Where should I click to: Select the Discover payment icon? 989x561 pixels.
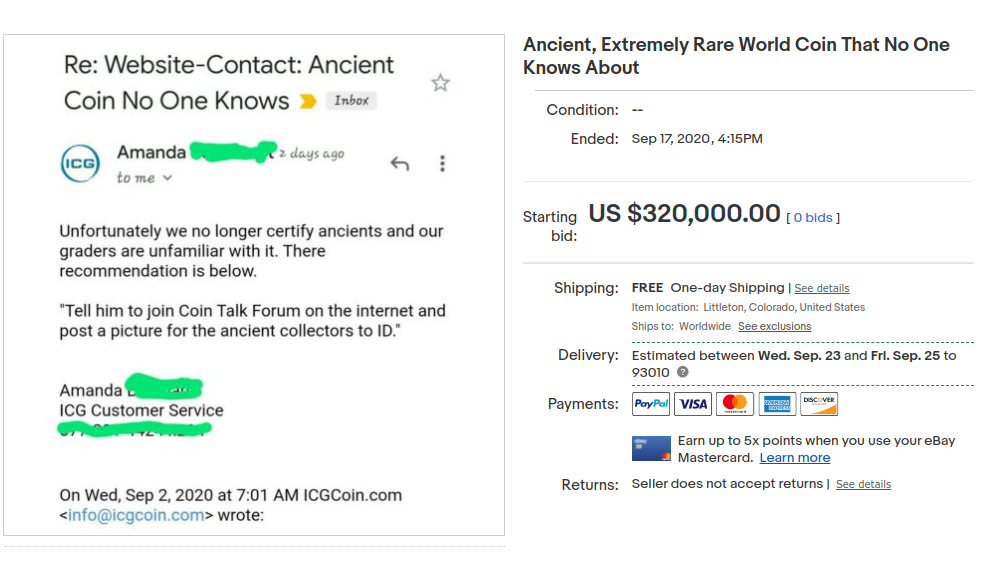[x=819, y=404]
